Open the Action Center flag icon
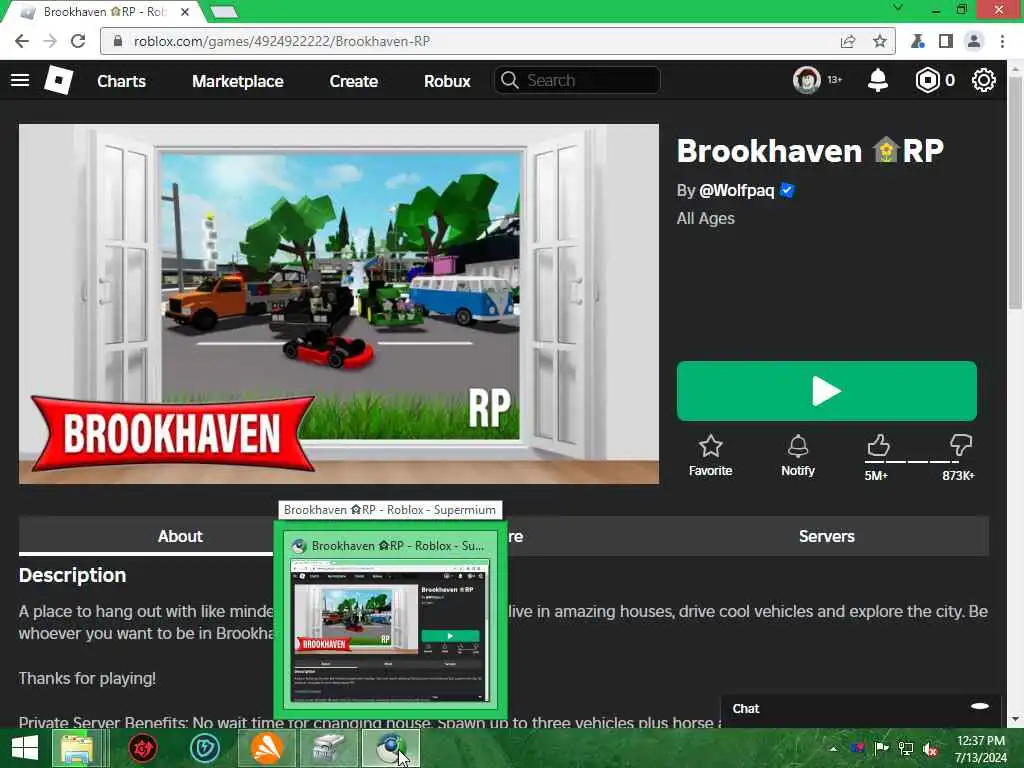This screenshot has height=768, width=1024. [881, 749]
